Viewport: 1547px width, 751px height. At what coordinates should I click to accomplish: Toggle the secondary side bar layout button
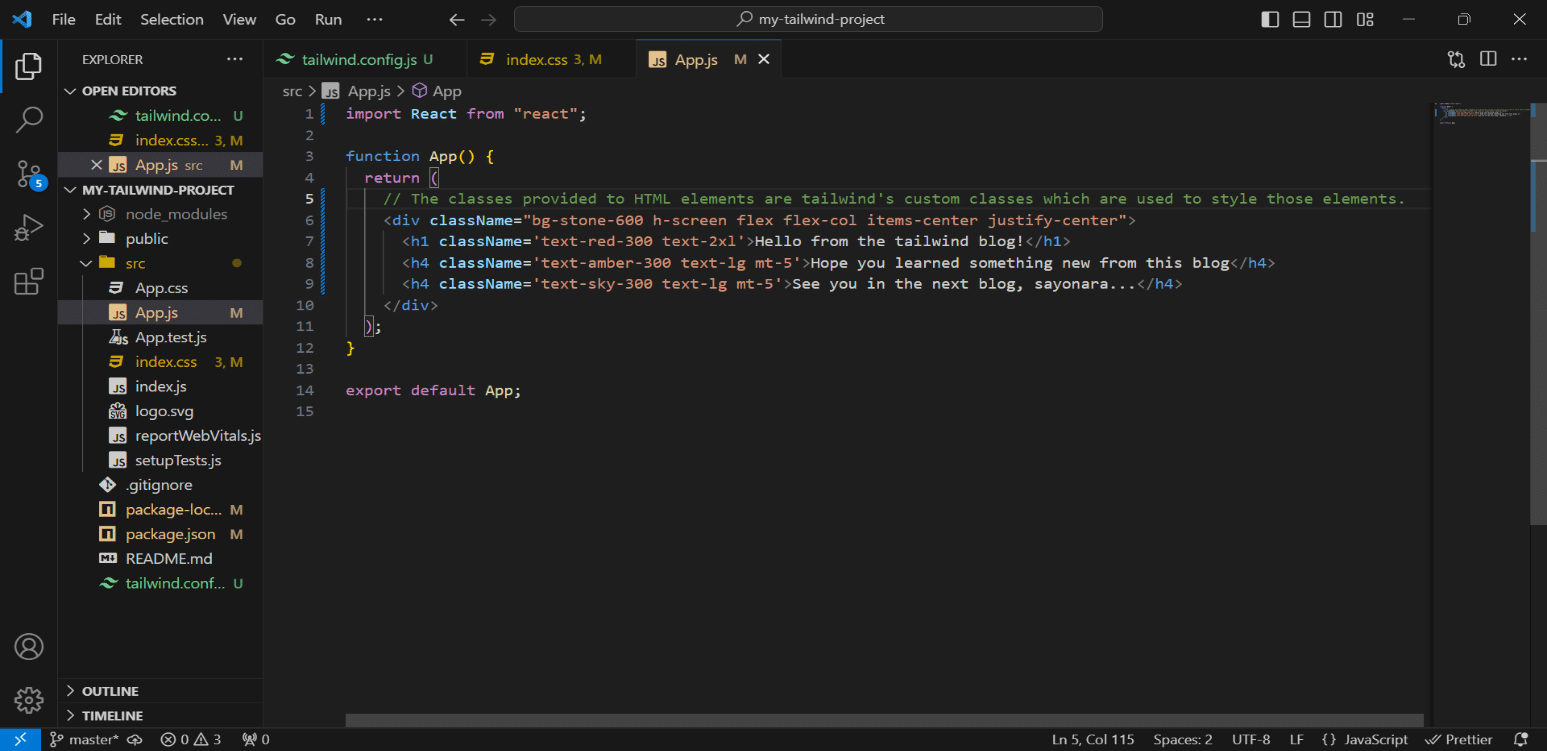click(x=1333, y=20)
